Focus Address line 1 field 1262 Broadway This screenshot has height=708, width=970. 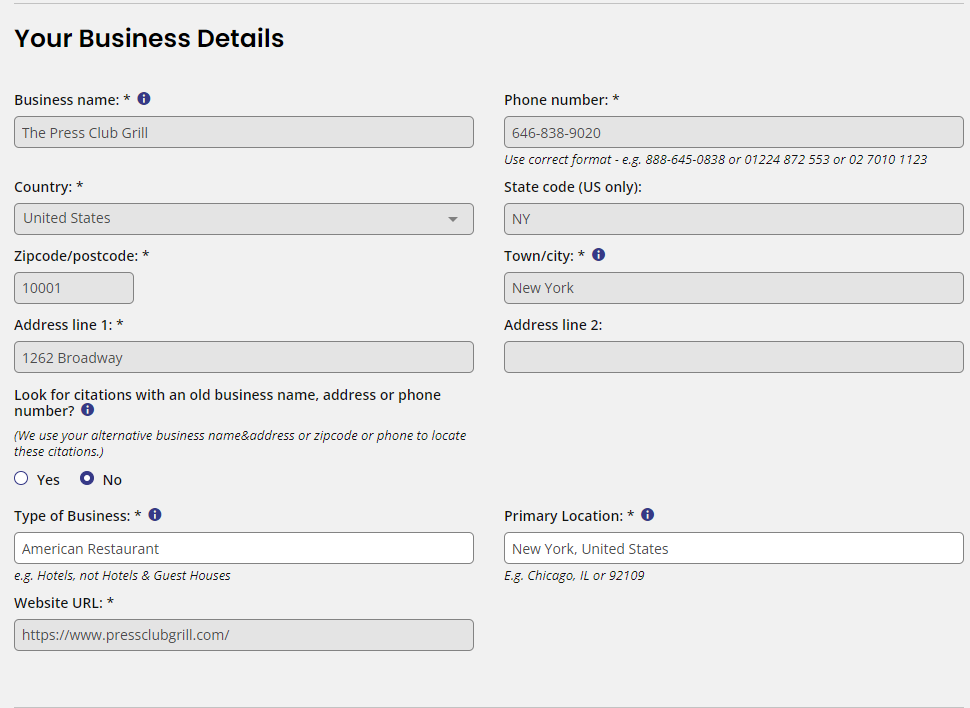(244, 357)
